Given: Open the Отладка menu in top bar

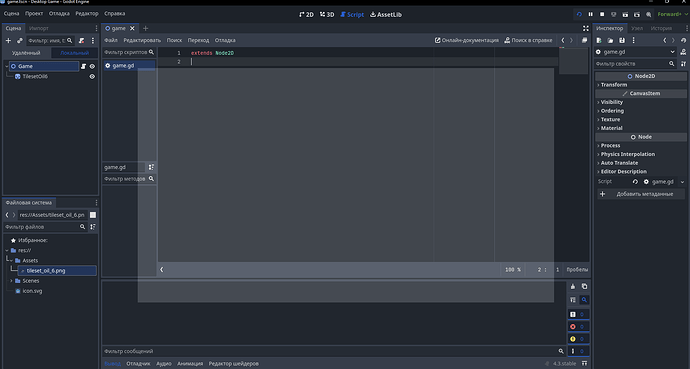Looking at the screenshot, I should pos(59,14).
